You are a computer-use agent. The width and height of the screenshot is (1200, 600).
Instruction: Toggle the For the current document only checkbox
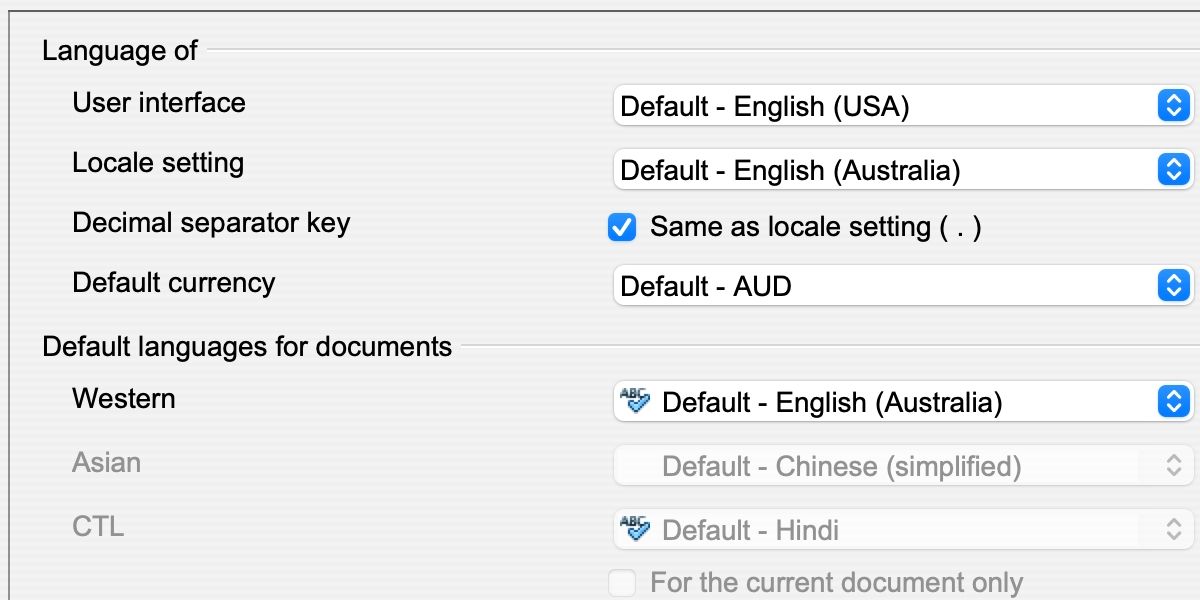click(x=622, y=583)
